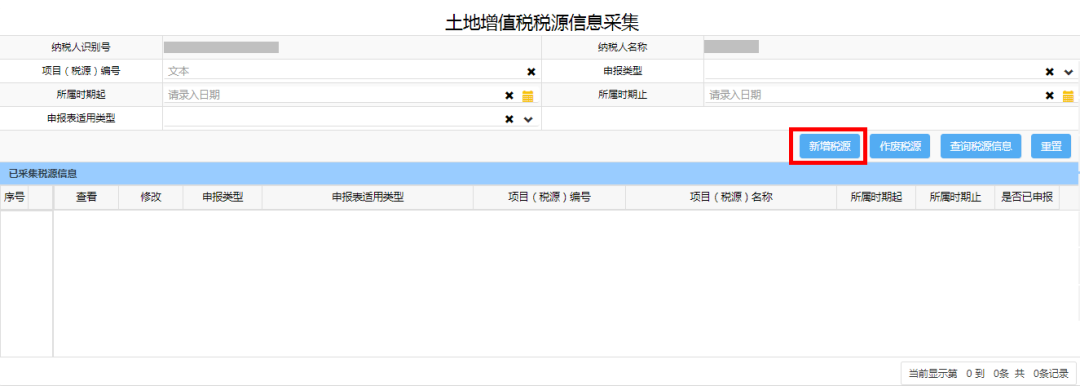
Task: Clear the 申报类型 selection
Action: [x=1050, y=72]
